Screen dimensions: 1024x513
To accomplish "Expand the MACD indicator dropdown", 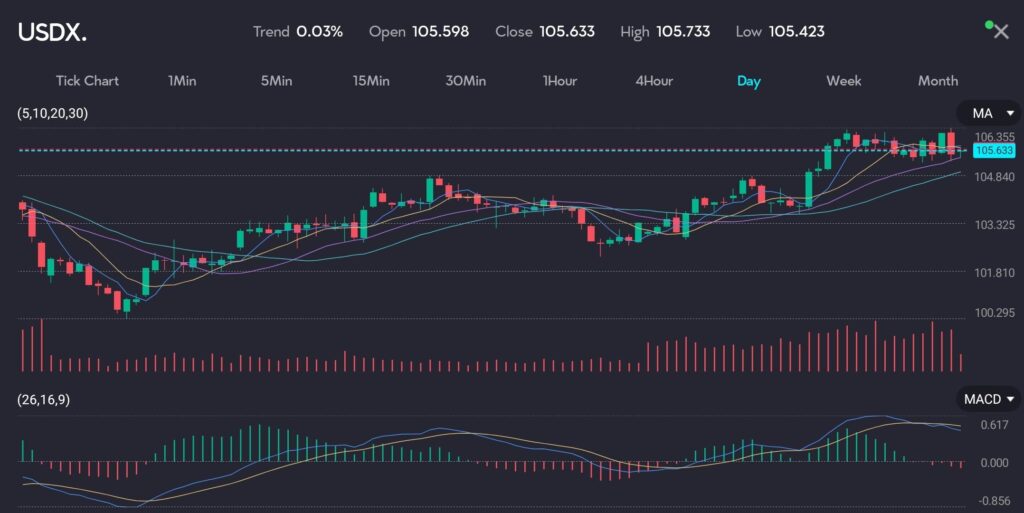I will click(x=989, y=399).
